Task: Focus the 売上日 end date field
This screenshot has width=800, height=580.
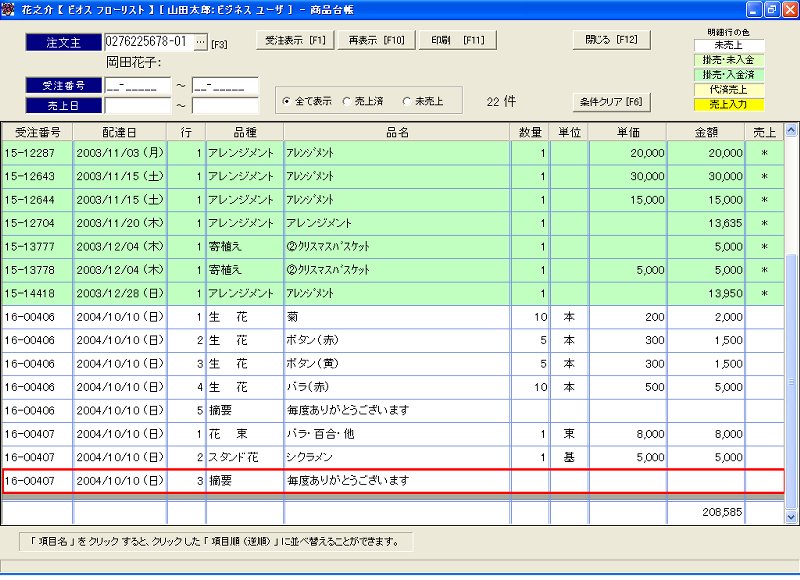Action: (x=225, y=106)
